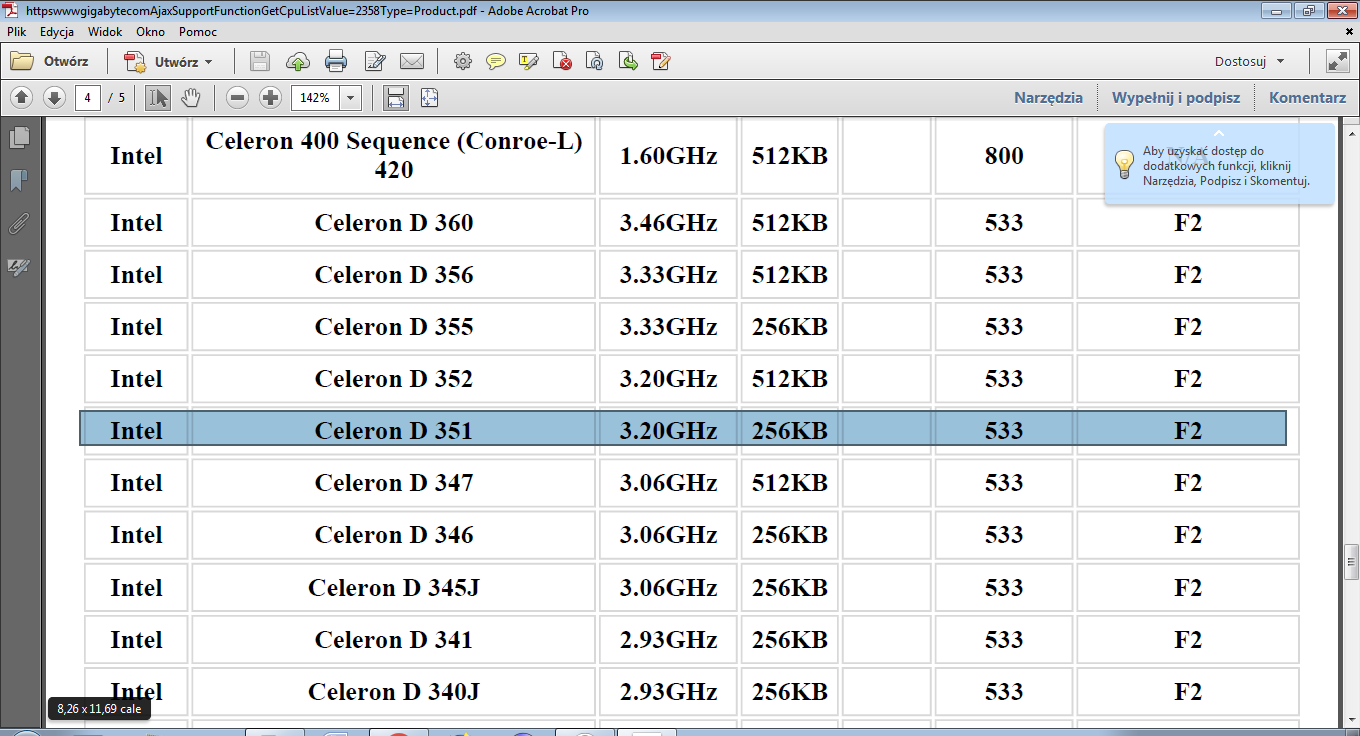The height and width of the screenshot is (736, 1360).
Task: Go to the next page with down arrow
Action: [55, 97]
